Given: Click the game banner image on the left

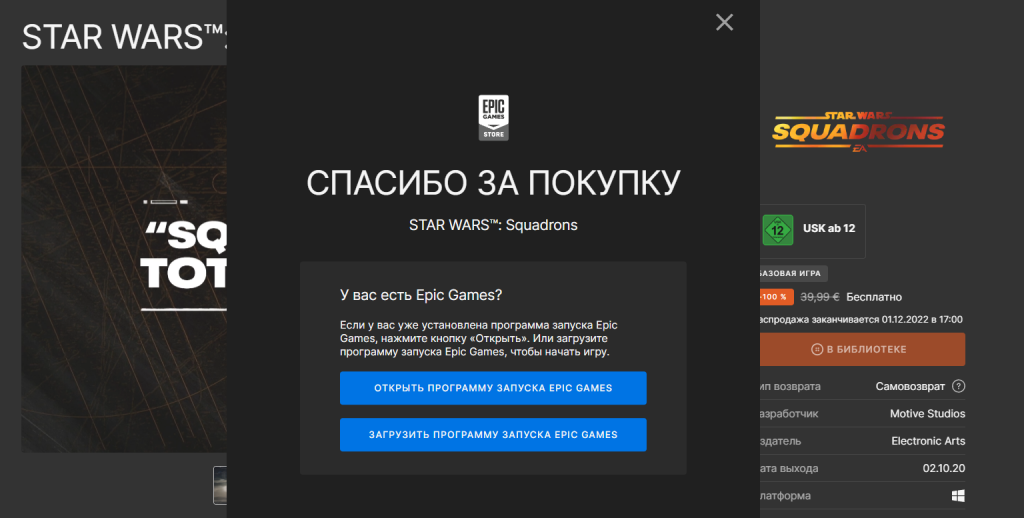Looking at the screenshot, I should pos(124,259).
